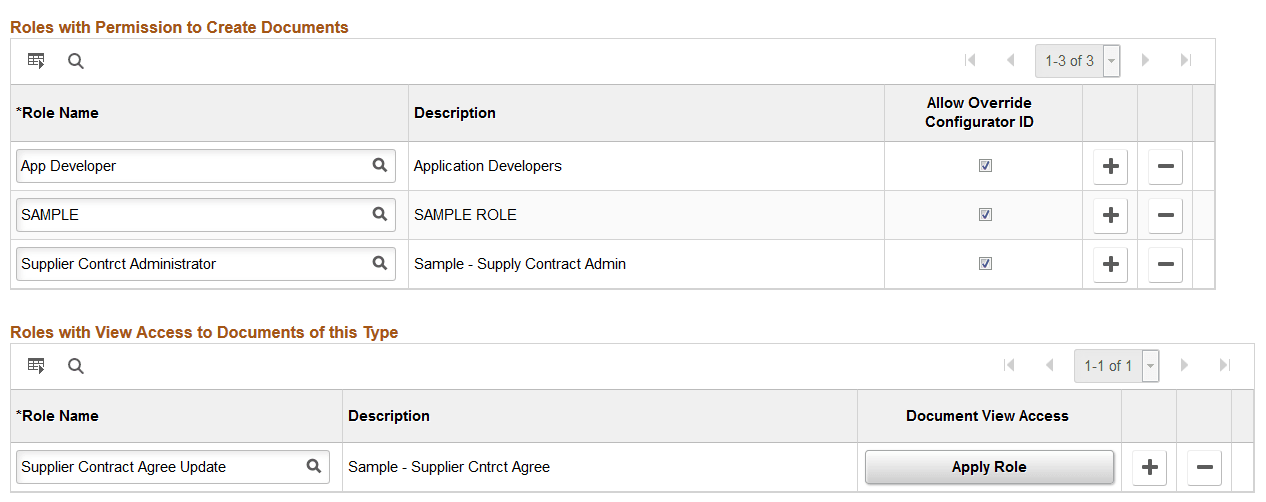Screen dimensions: 1266x502
Task: Open lookup for Supplier Contract Agree Update
Action: pos(314,466)
